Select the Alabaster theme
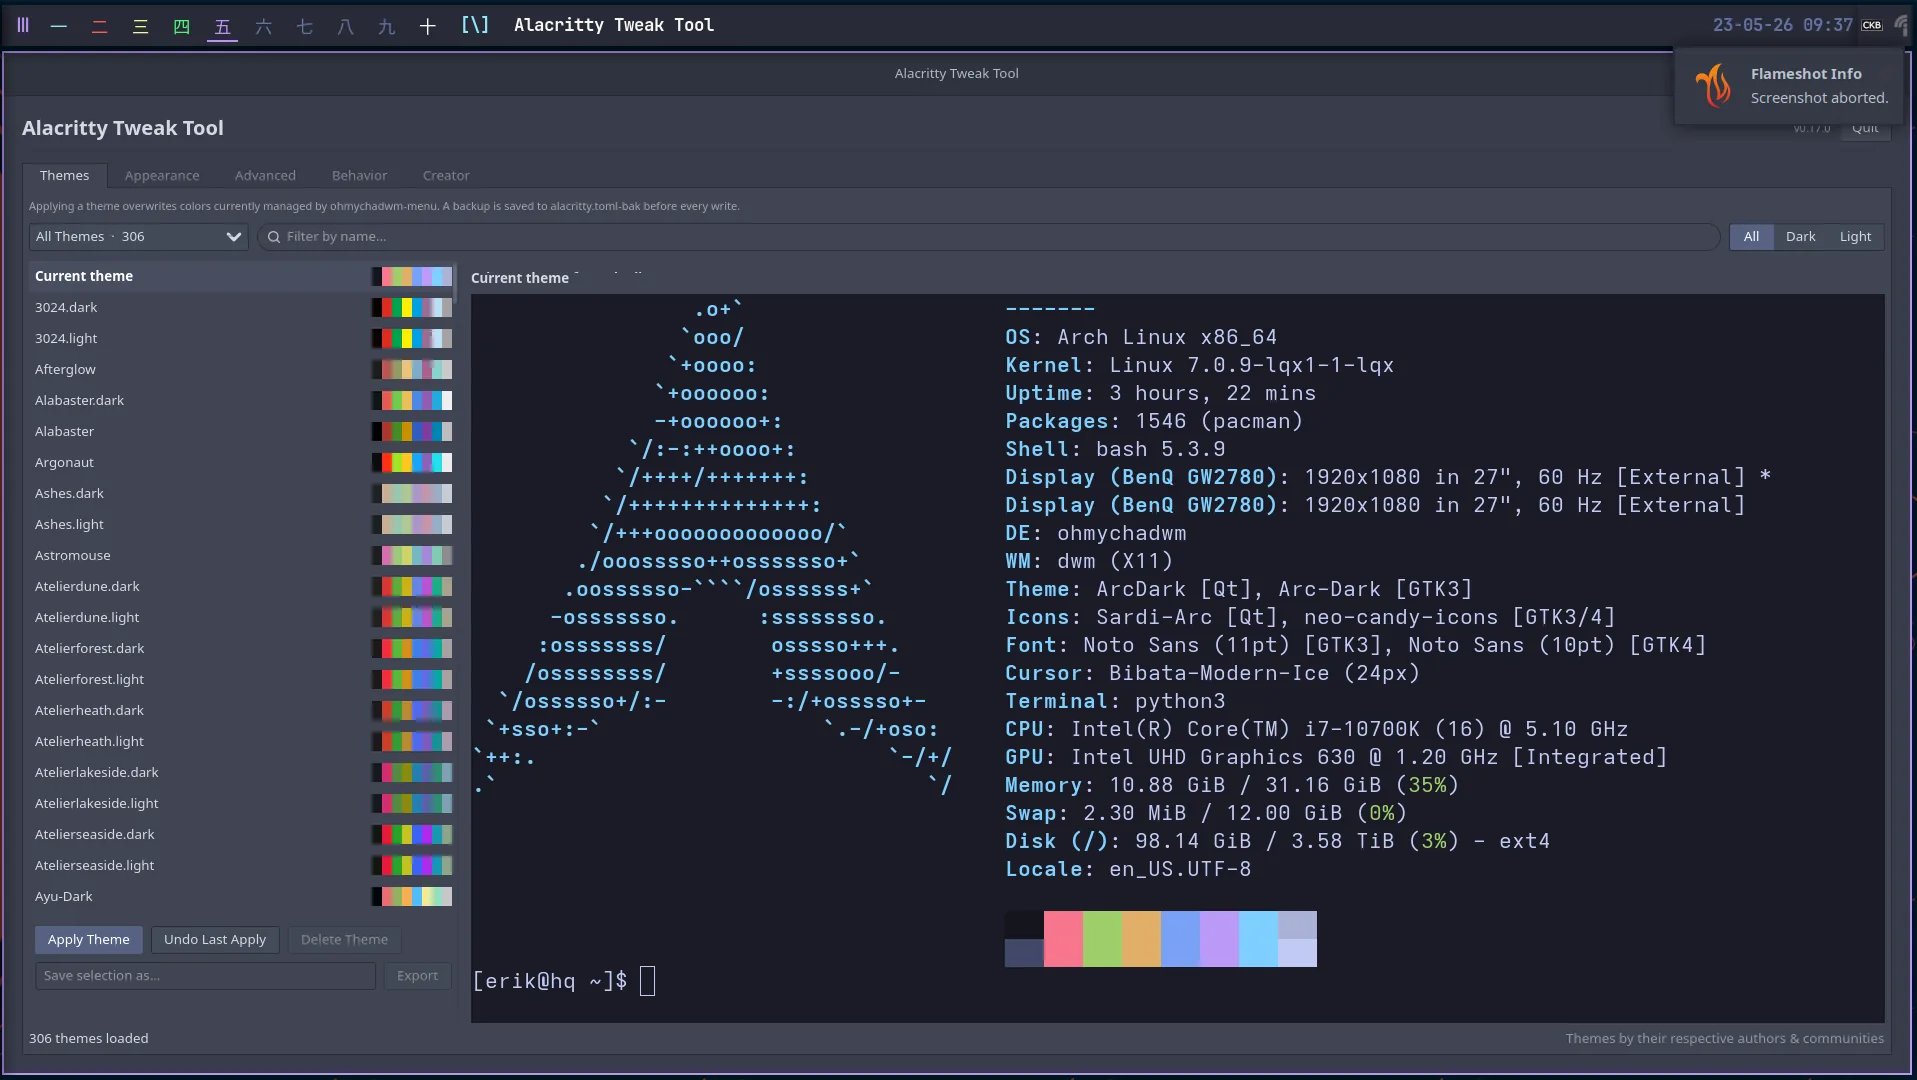The width and height of the screenshot is (1917, 1080). pyautogui.click(x=242, y=431)
